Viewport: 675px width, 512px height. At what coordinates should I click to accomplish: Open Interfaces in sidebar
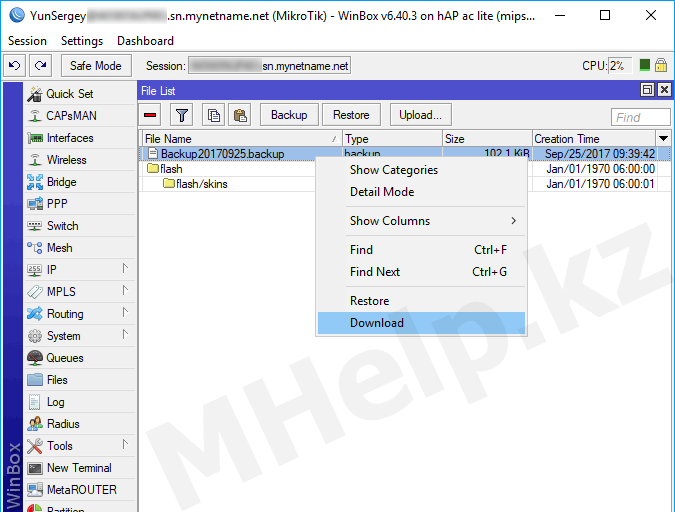click(80, 138)
